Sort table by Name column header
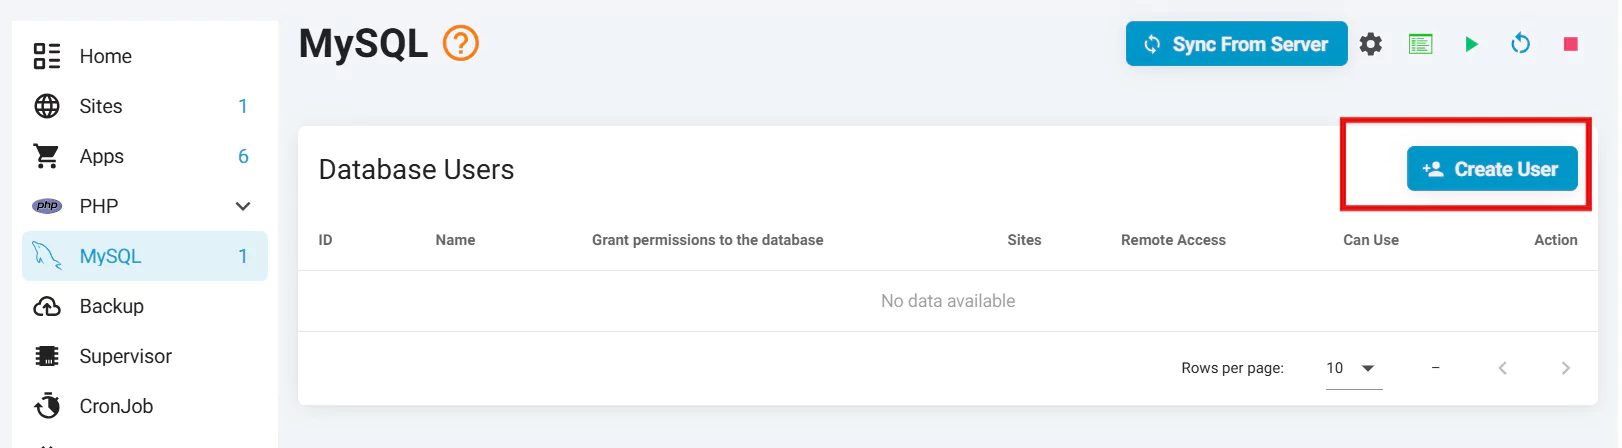This screenshot has width=1622, height=448. pyautogui.click(x=455, y=240)
